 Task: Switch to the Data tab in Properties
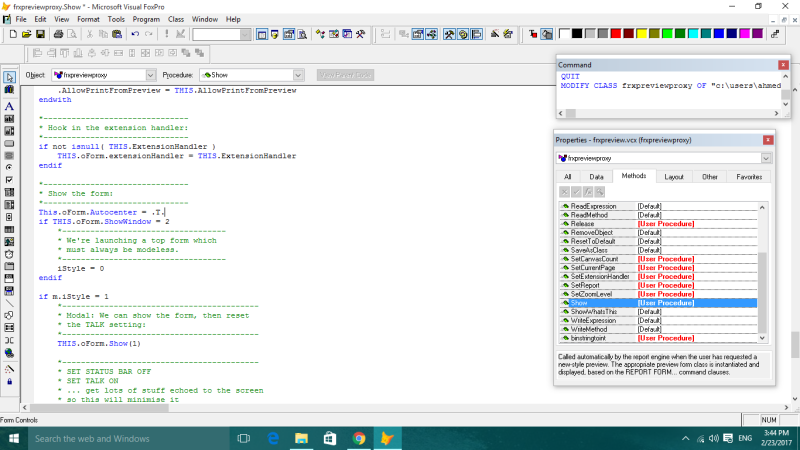coord(596,177)
